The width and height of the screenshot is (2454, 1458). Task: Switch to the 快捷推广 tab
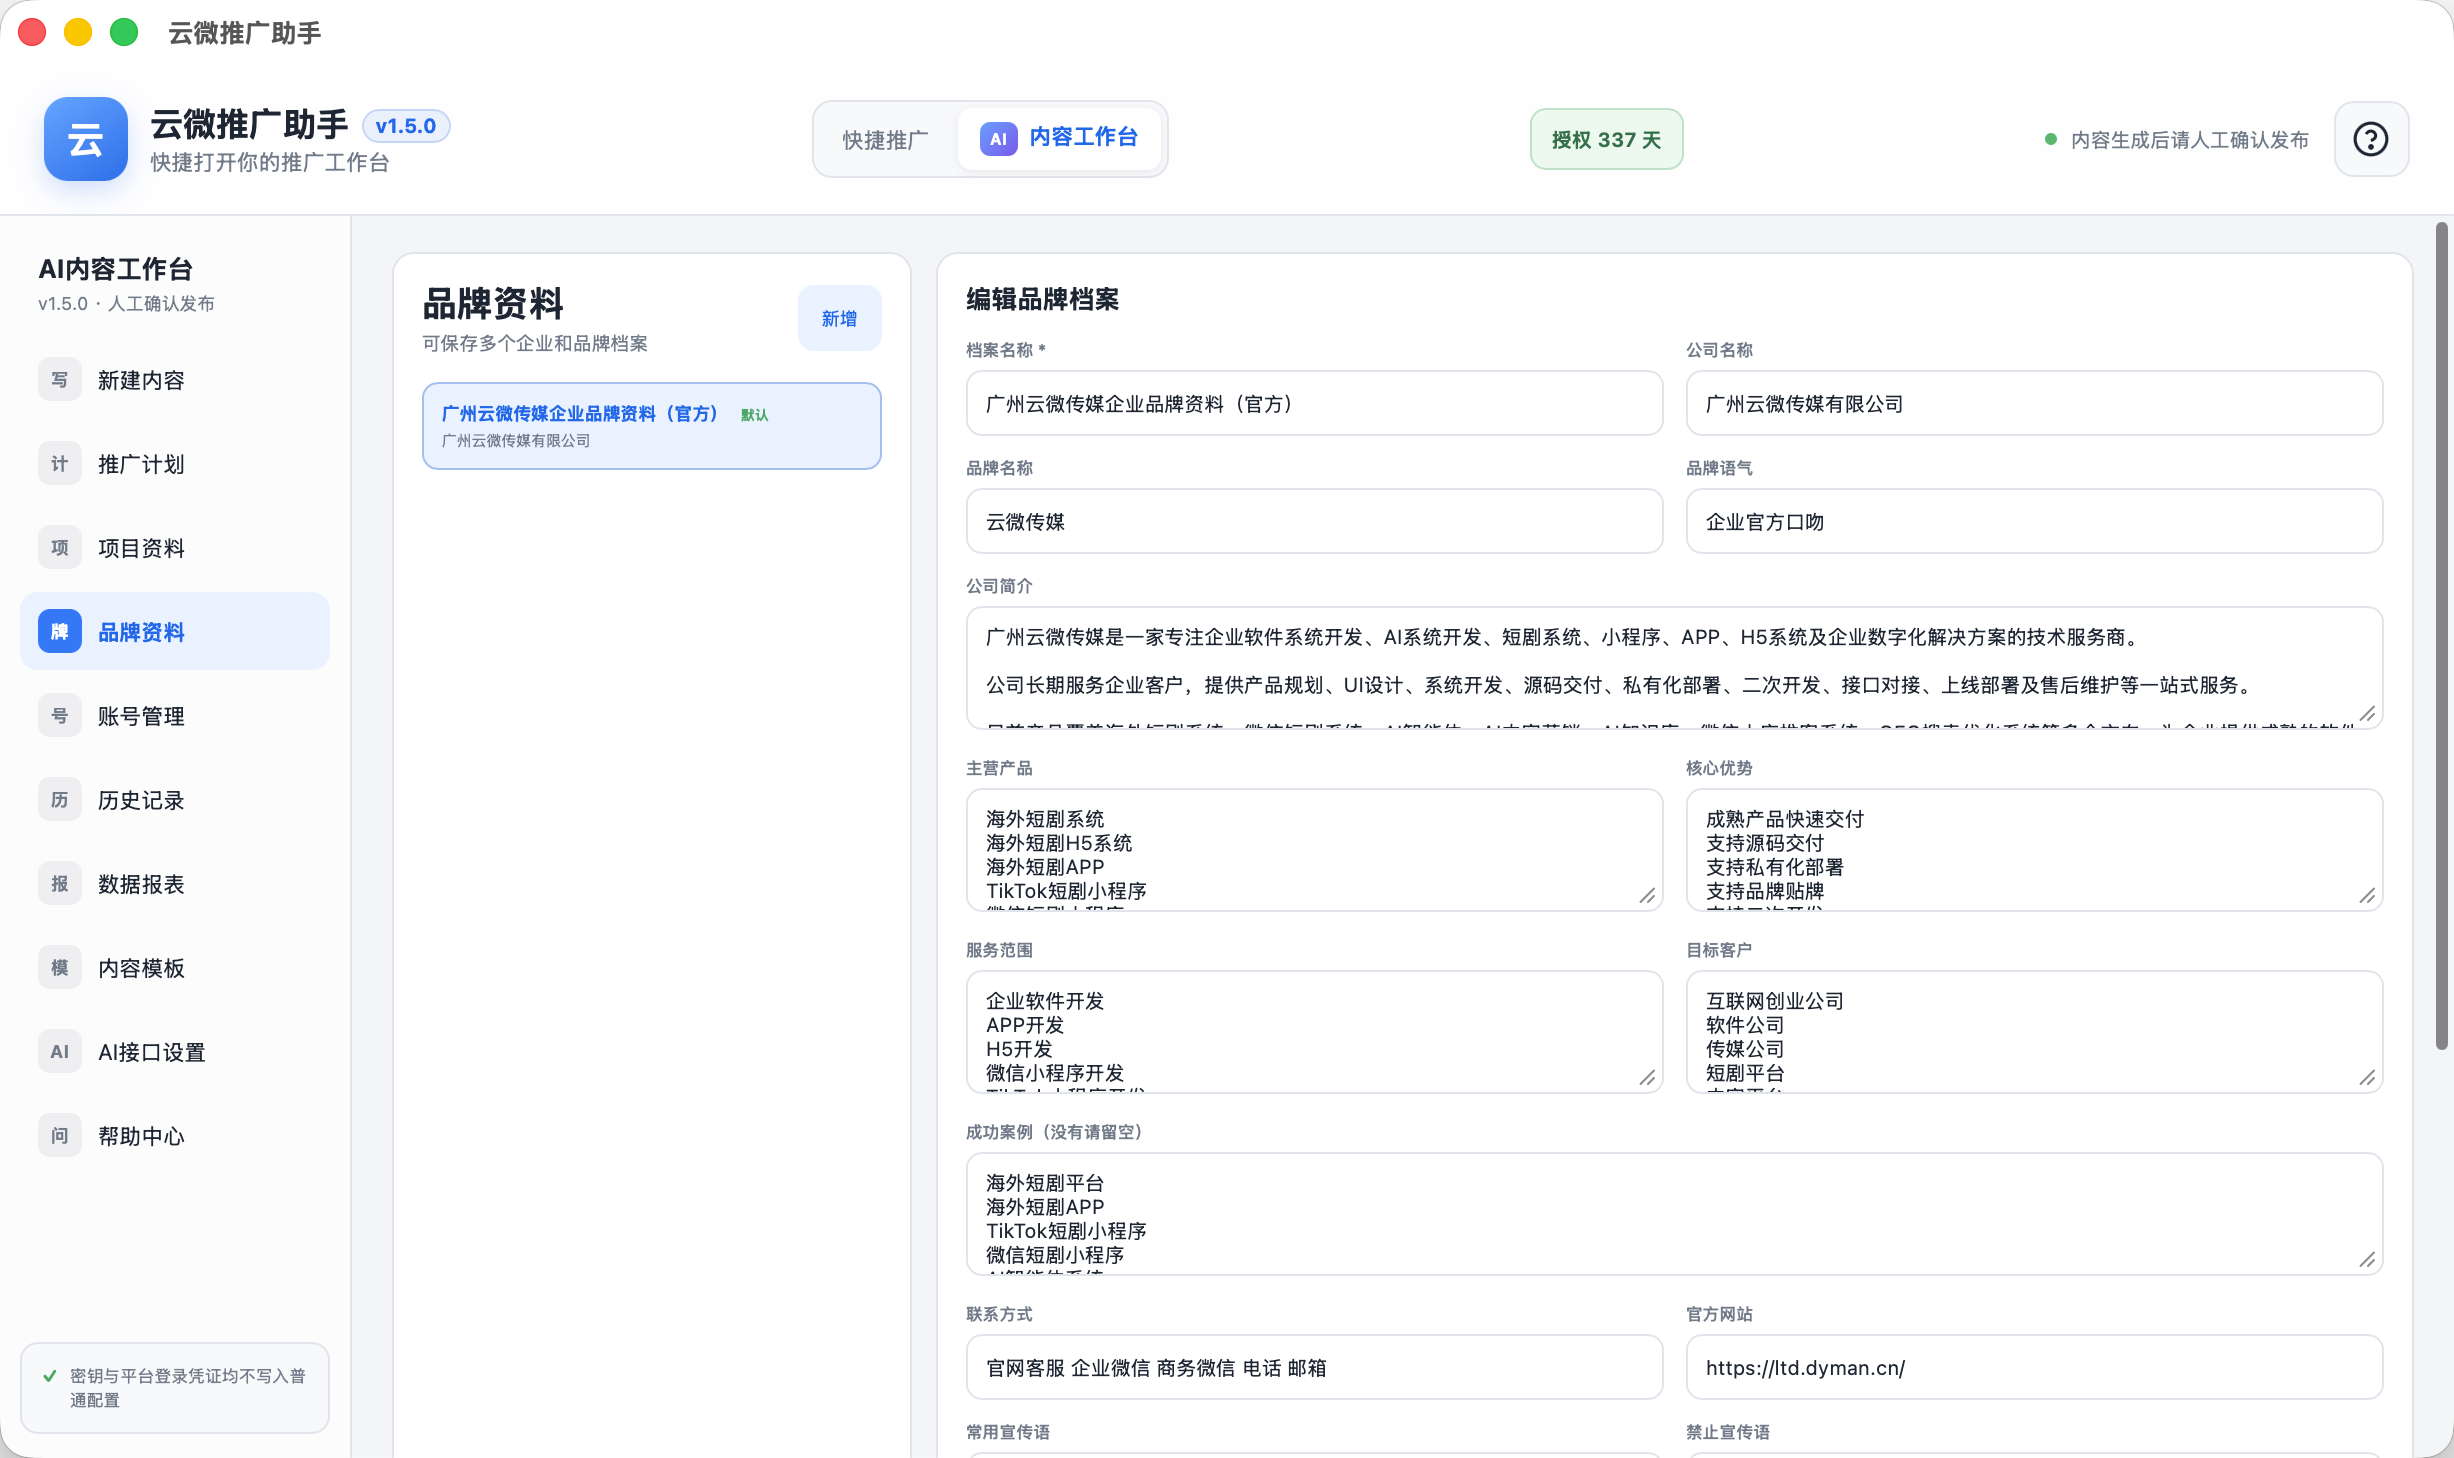[x=885, y=139]
